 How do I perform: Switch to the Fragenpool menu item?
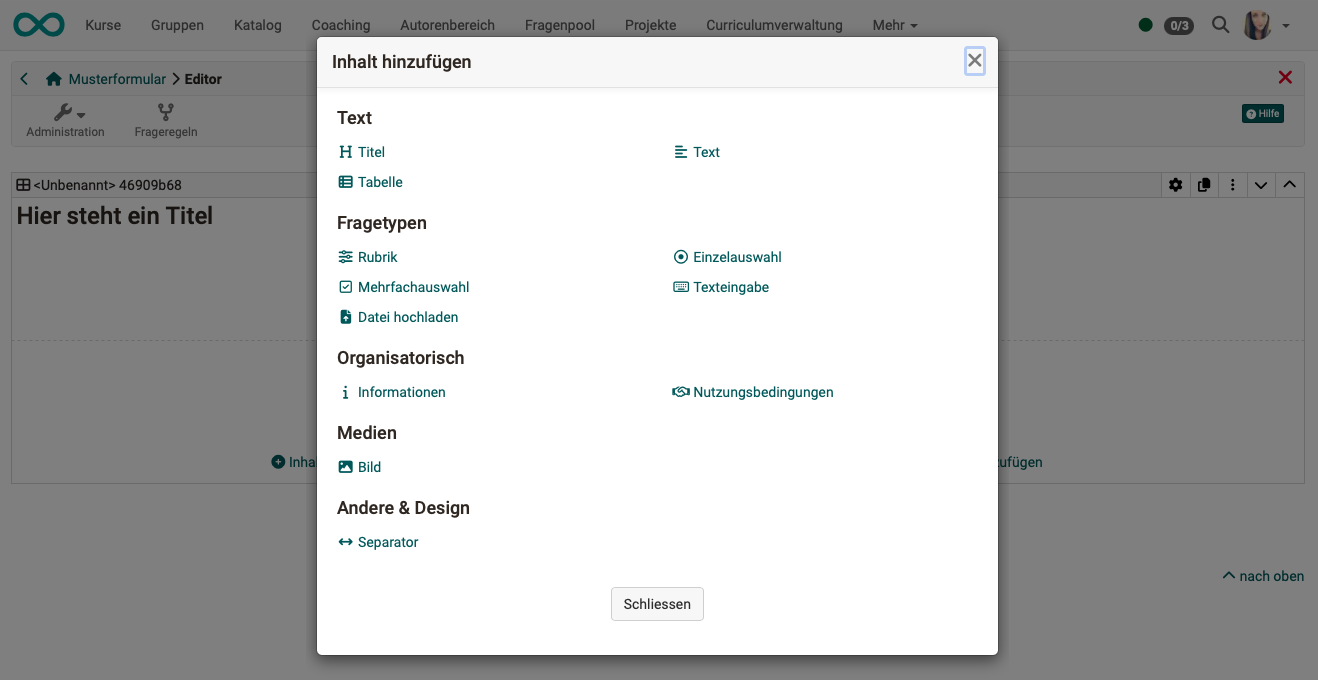click(x=559, y=25)
